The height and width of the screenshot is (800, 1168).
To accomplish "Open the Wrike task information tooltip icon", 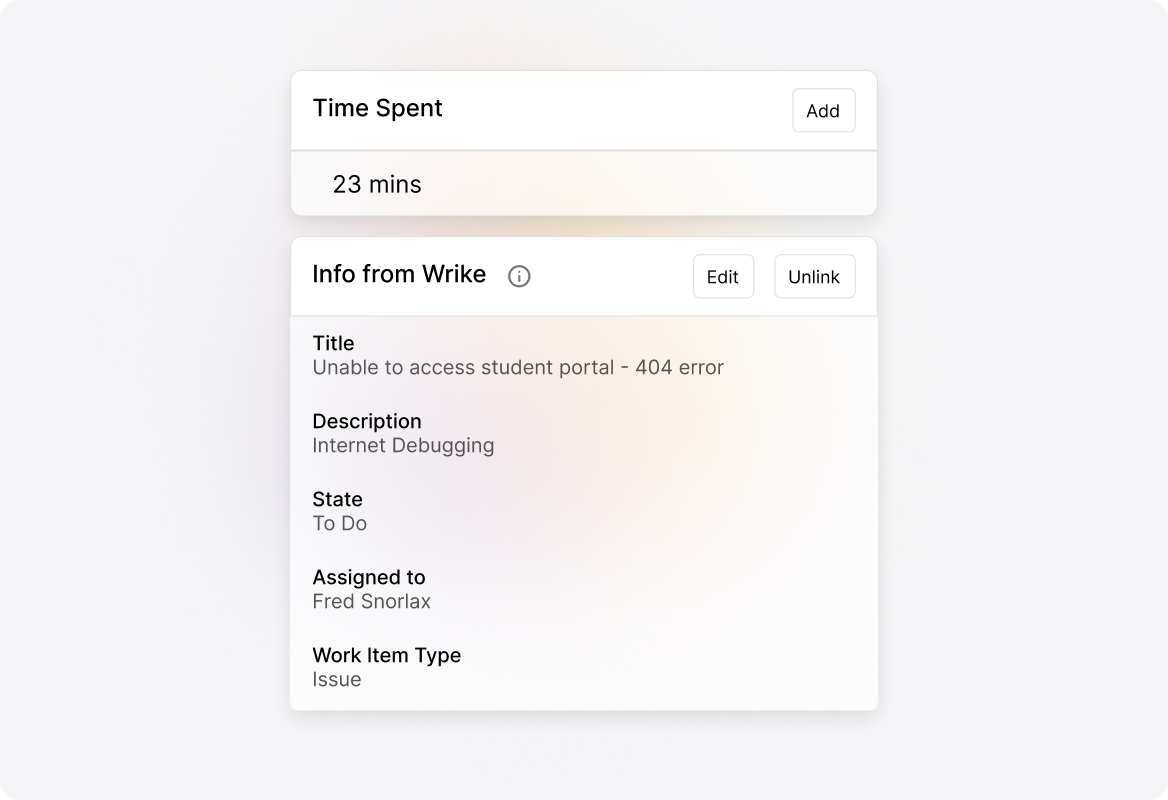I will (x=519, y=277).
